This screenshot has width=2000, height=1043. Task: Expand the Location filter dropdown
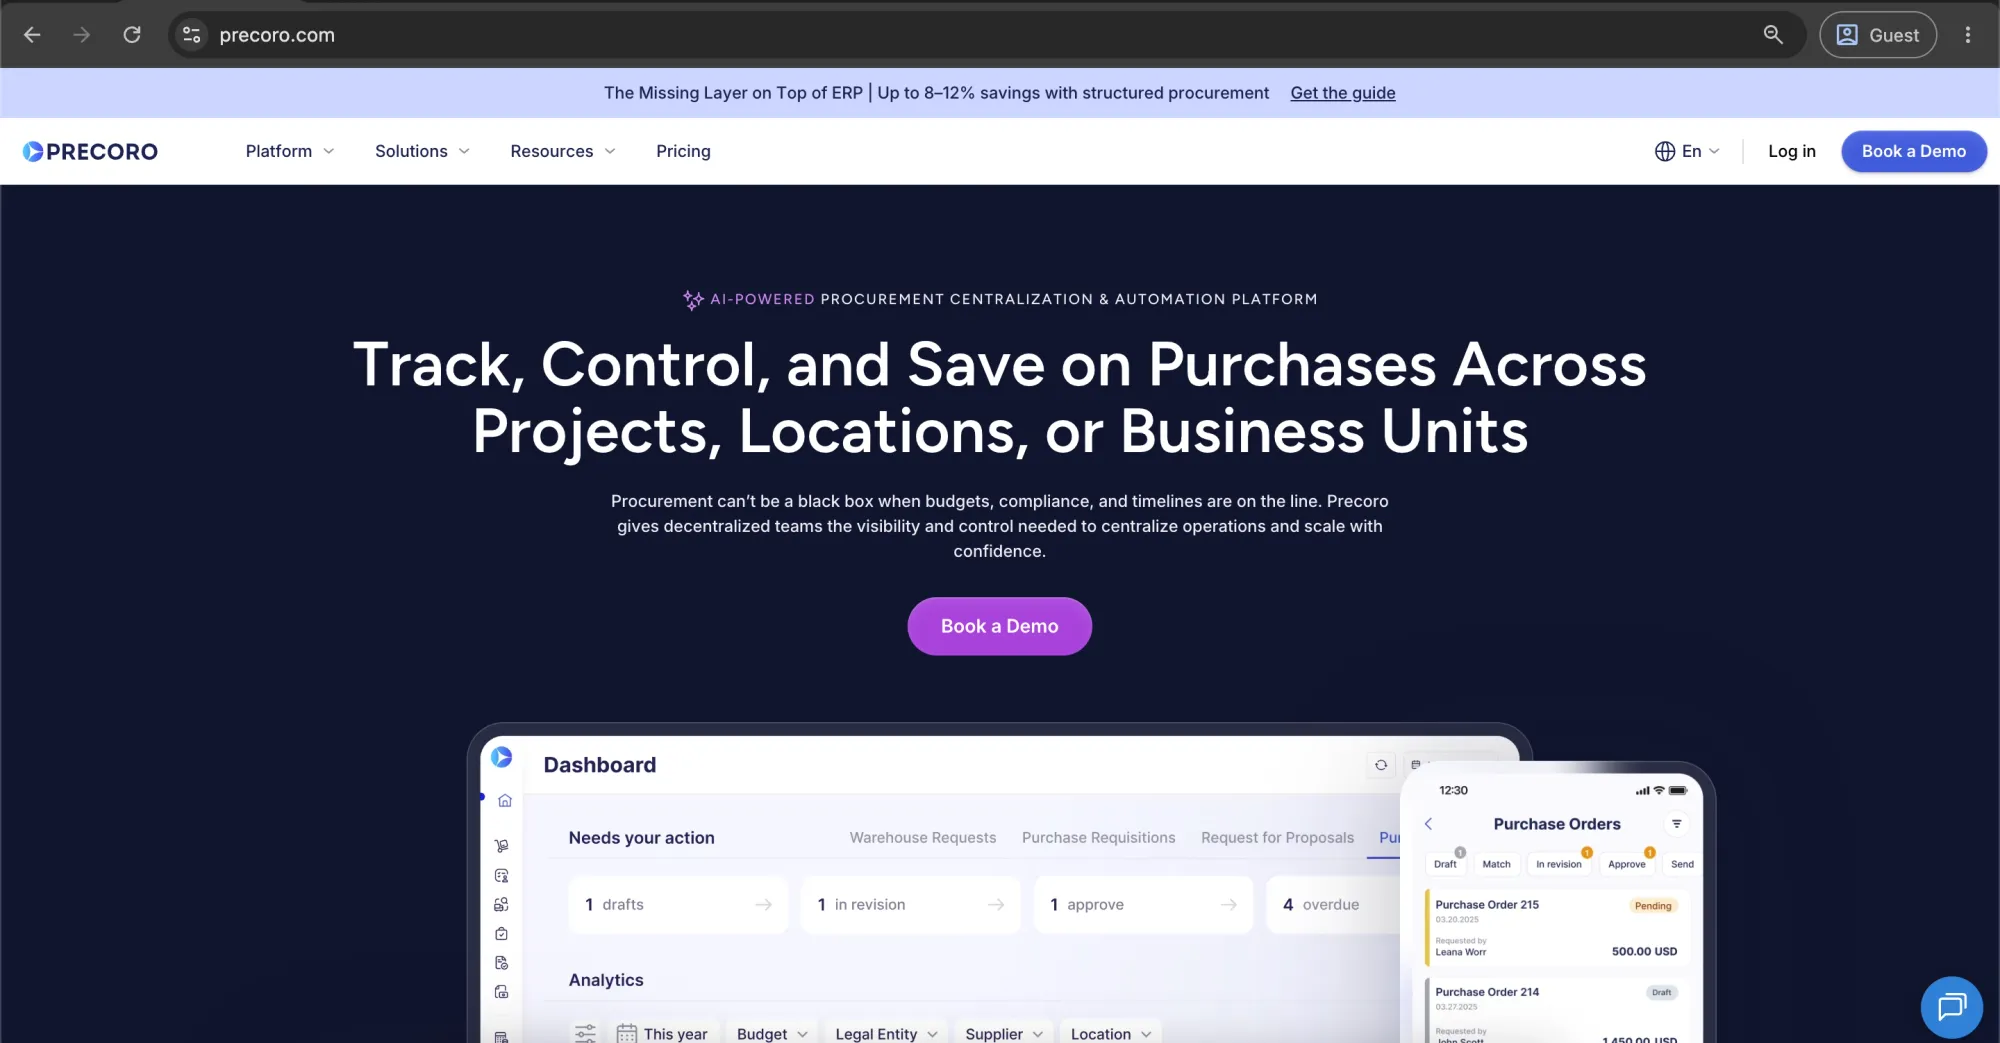coord(1111,1034)
